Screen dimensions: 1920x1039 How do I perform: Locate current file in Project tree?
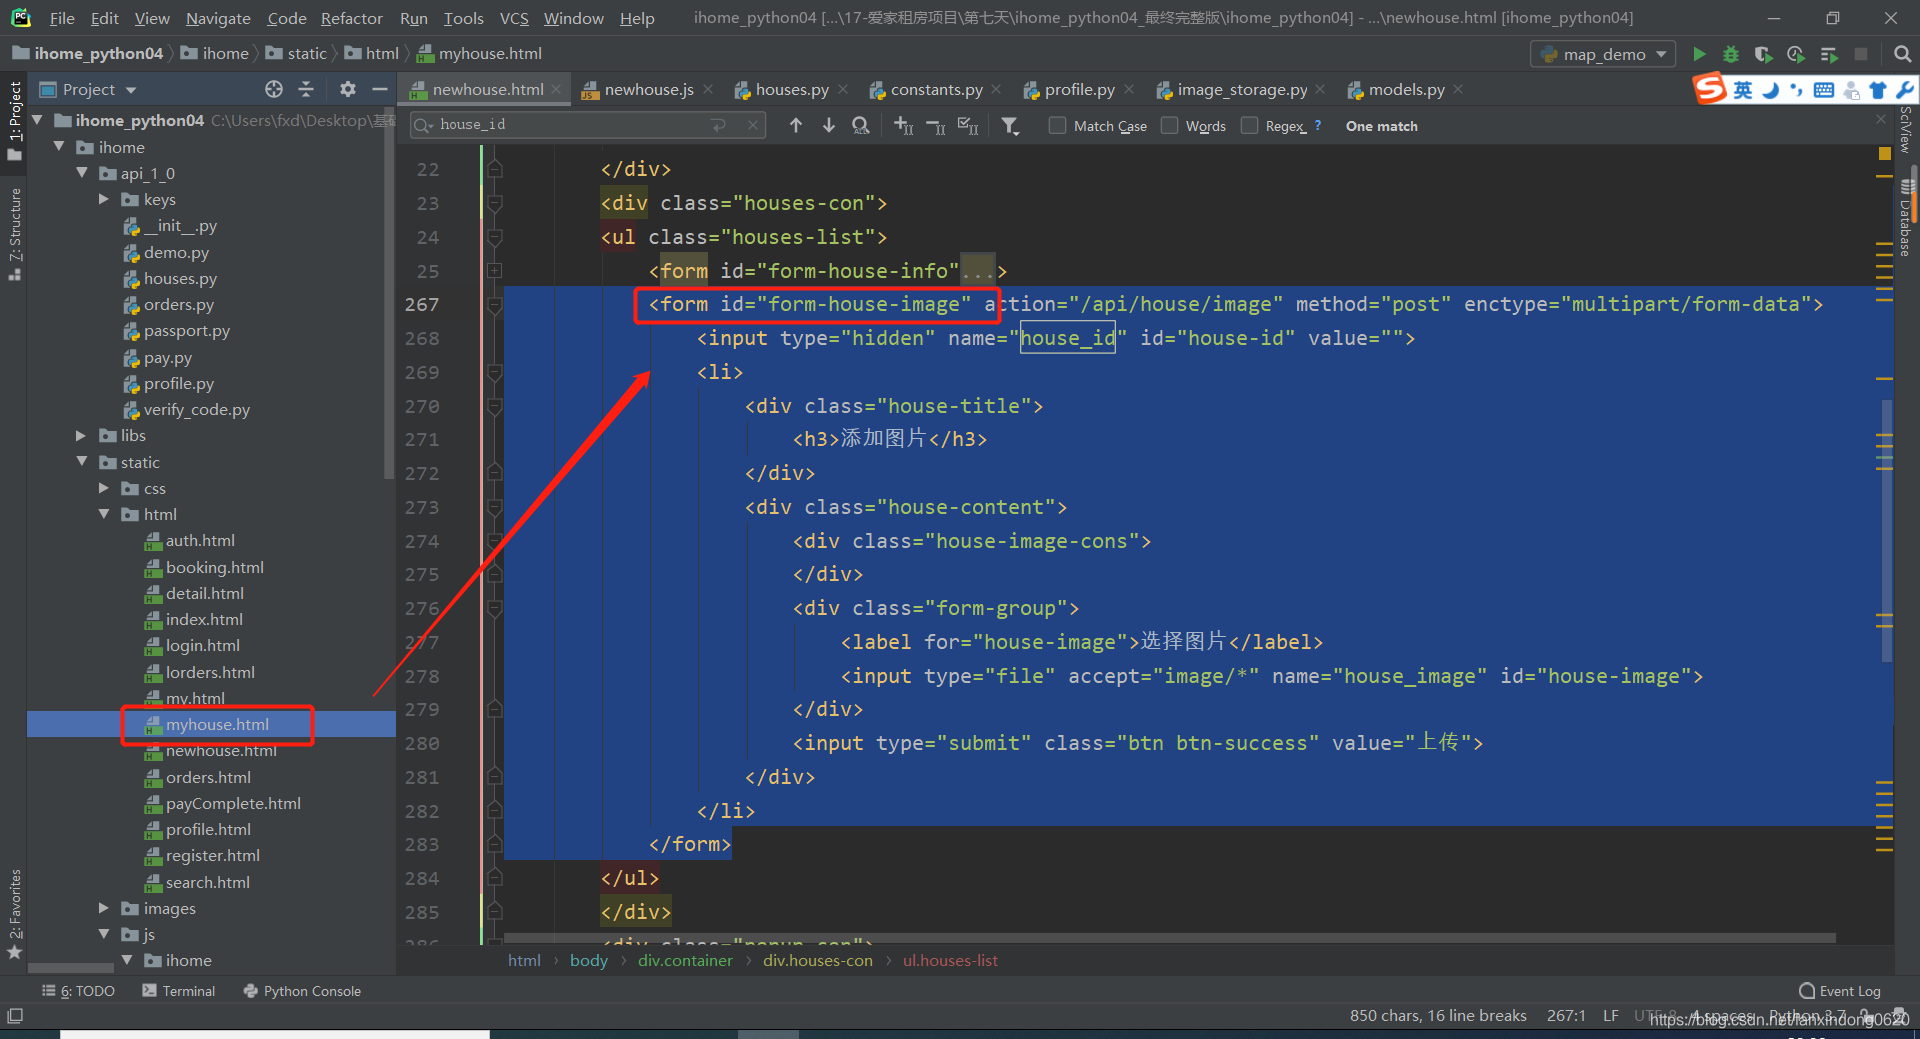click(274, 89)
